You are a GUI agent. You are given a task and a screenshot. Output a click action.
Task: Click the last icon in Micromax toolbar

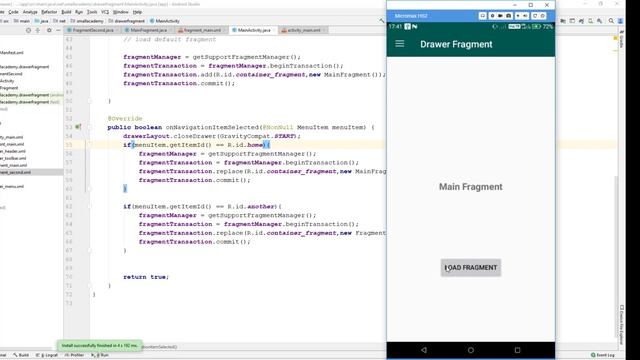543,16
